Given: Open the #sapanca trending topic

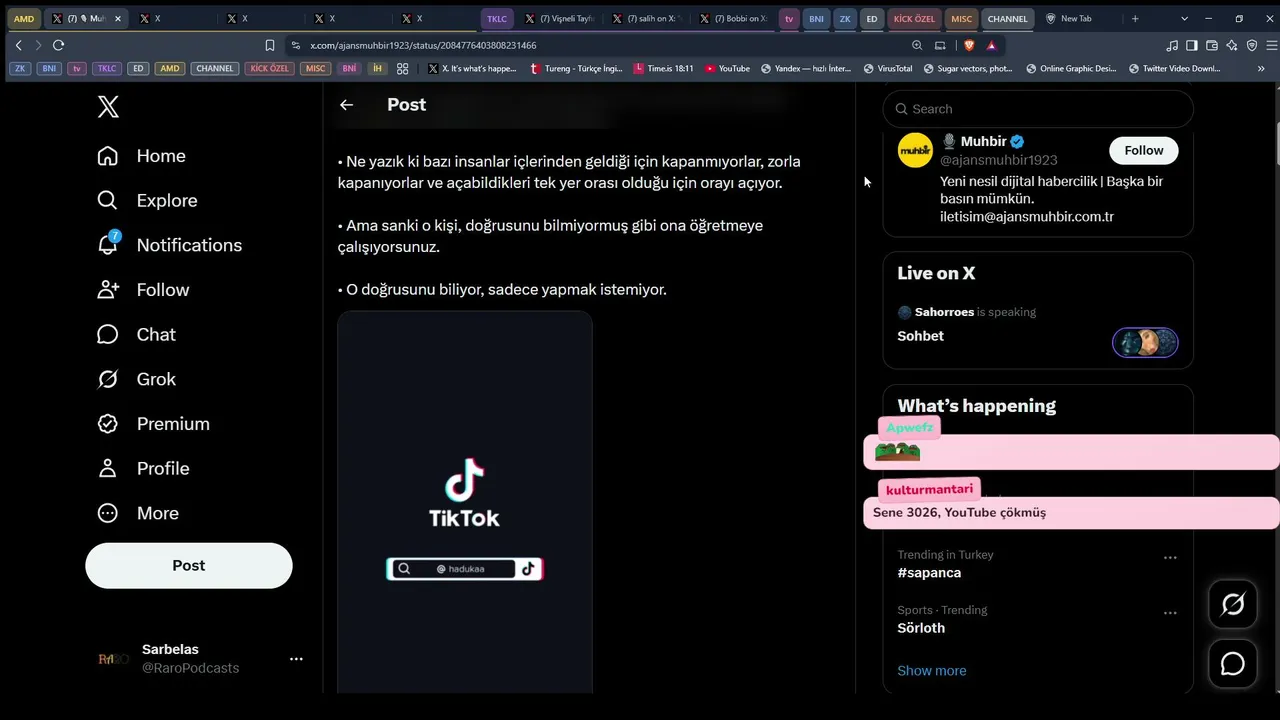Looking at the screenshot, I should pyautogui.click(x=929, y=573).
